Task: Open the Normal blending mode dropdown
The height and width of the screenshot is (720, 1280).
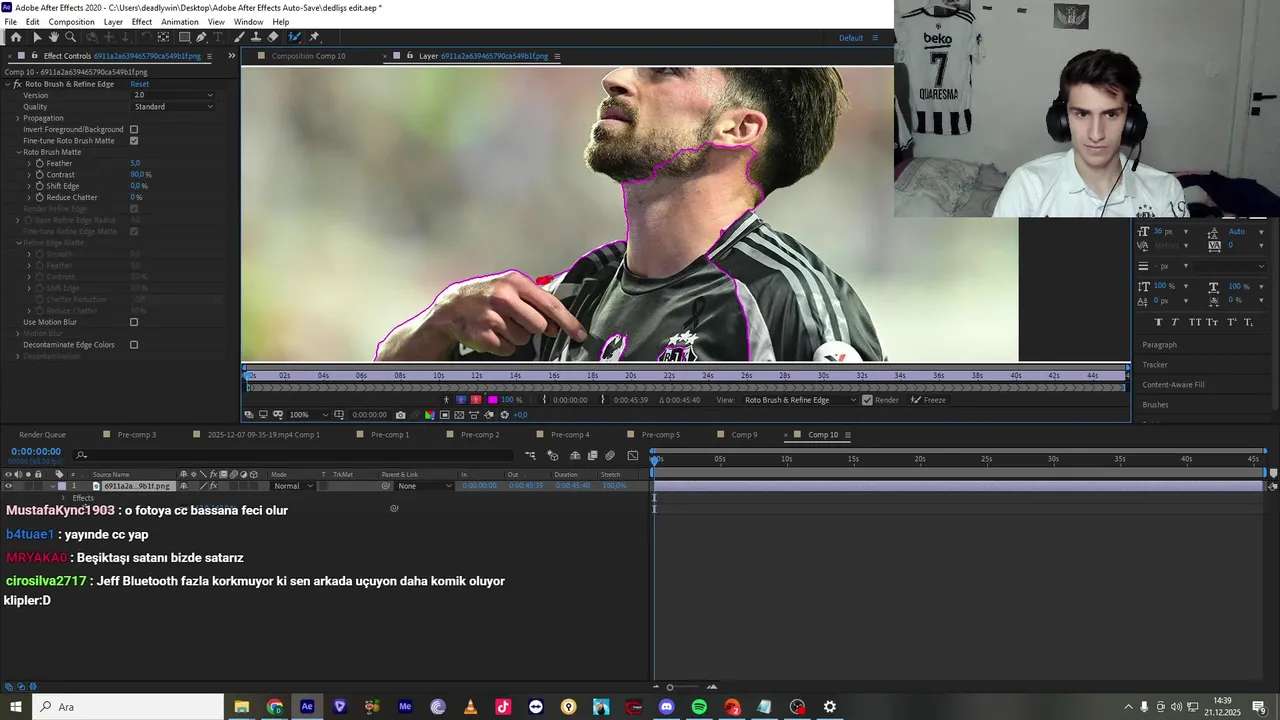Action: (294, 486)
